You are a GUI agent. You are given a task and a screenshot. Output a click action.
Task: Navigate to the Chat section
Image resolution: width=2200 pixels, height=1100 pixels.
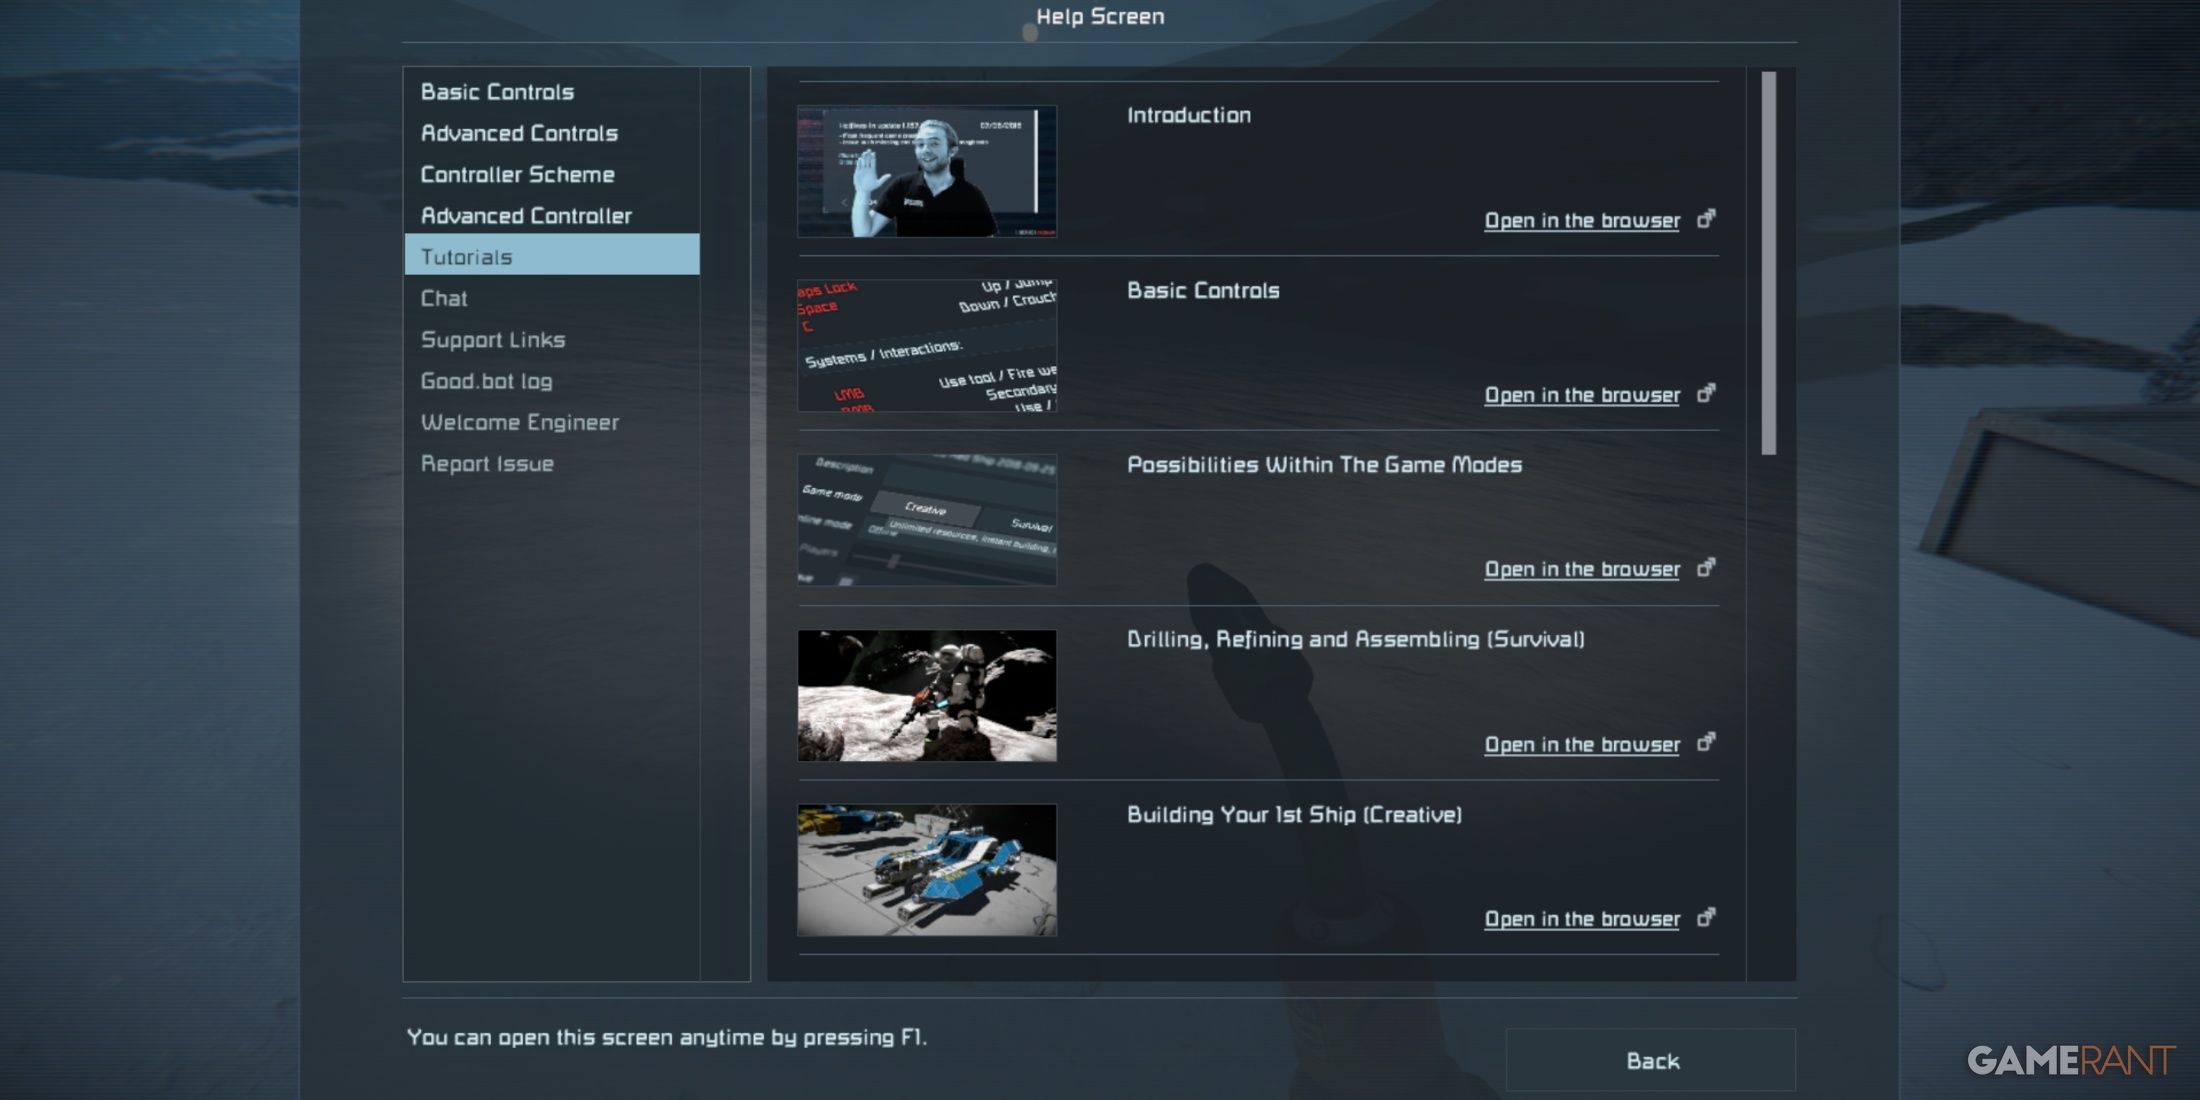[x=443, y=297]
